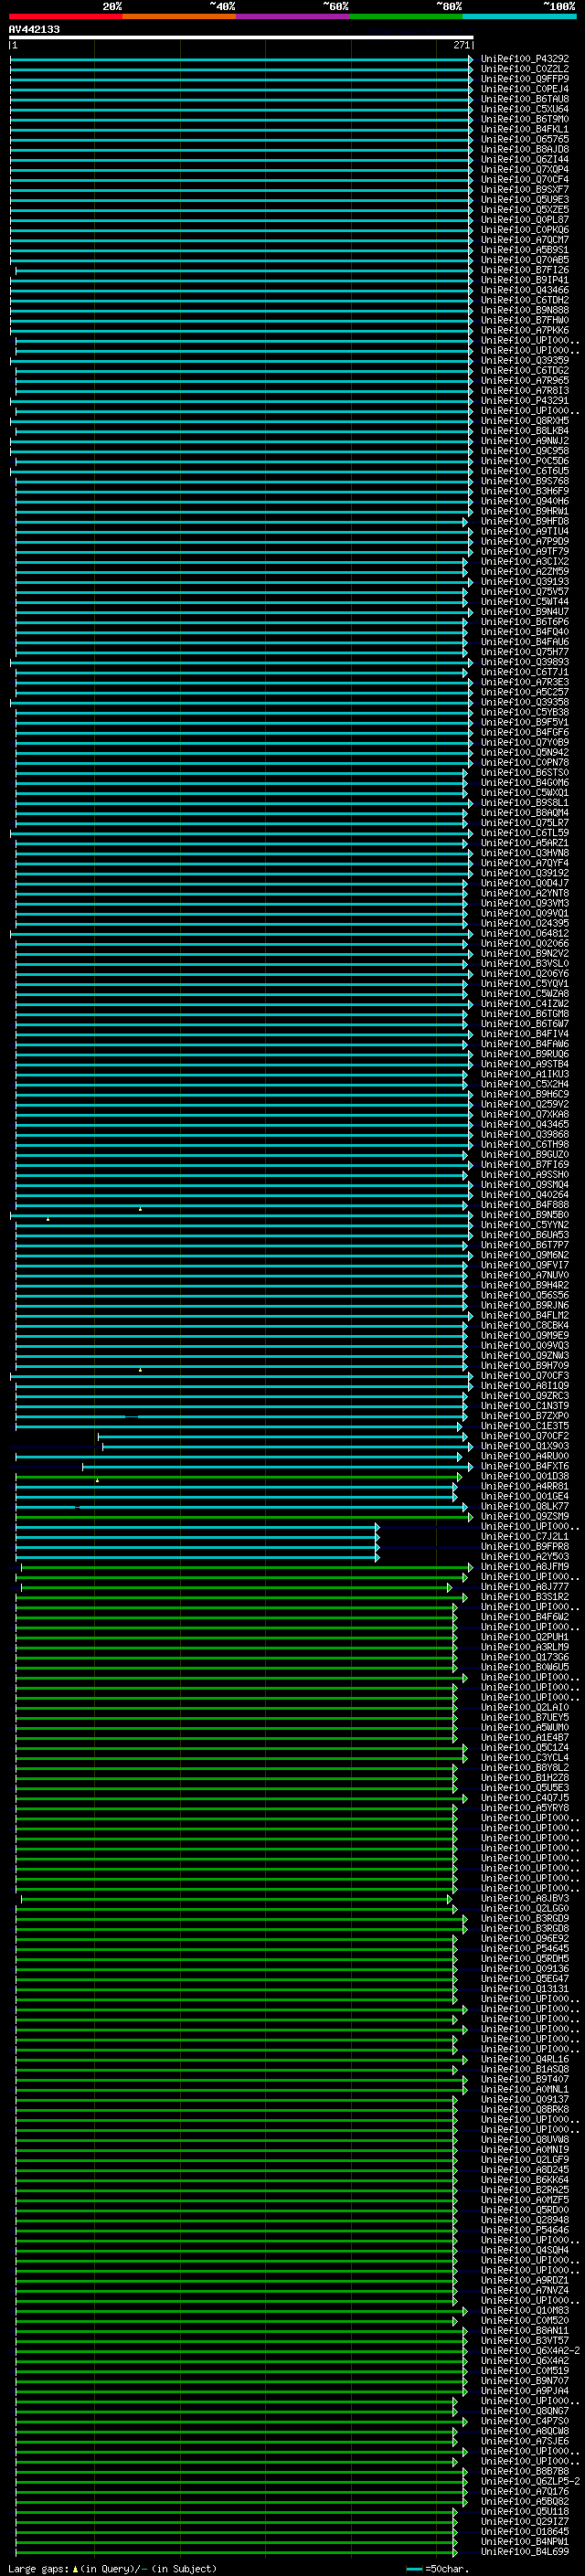
Task: Open hit UniRef100_C1N3T9
Action: pyautogui.click(x=525, y=1406)
